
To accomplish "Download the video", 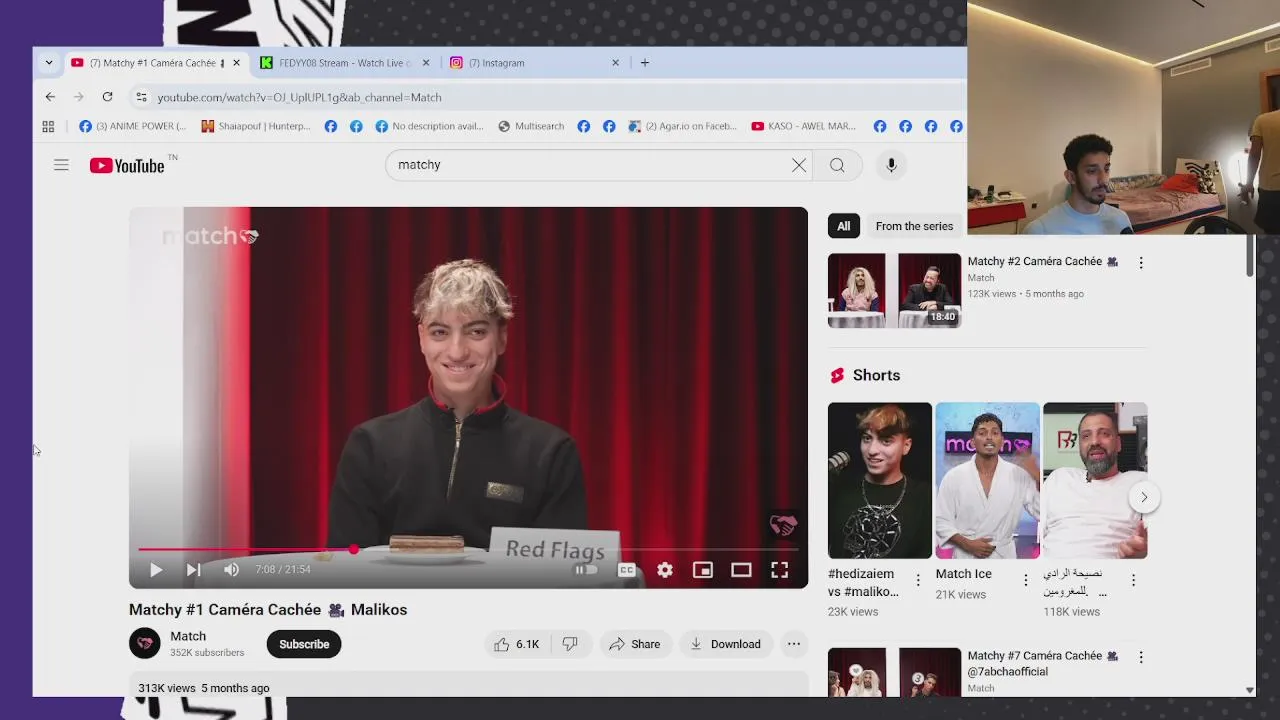I will click(725, 644).
